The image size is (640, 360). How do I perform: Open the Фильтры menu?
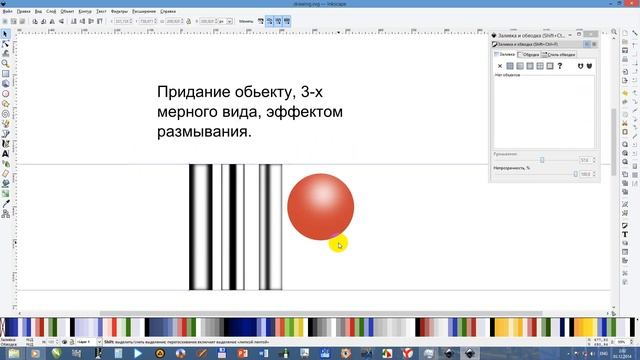tap(119, 11)
